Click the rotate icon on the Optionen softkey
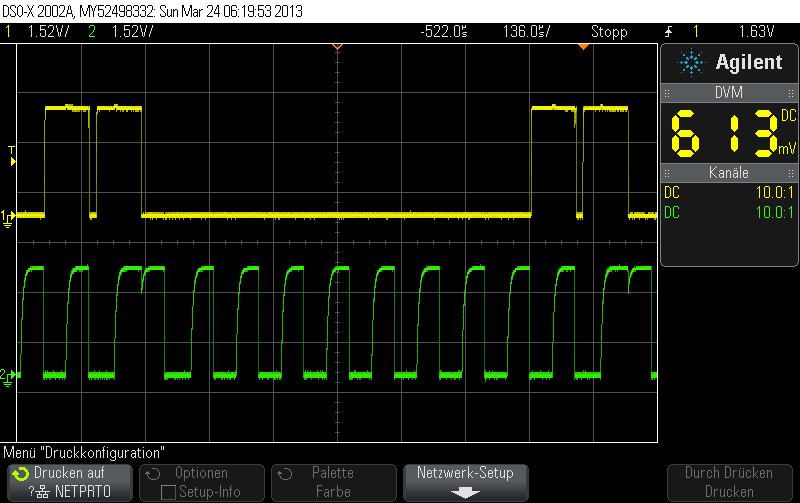 coord(153,474)
